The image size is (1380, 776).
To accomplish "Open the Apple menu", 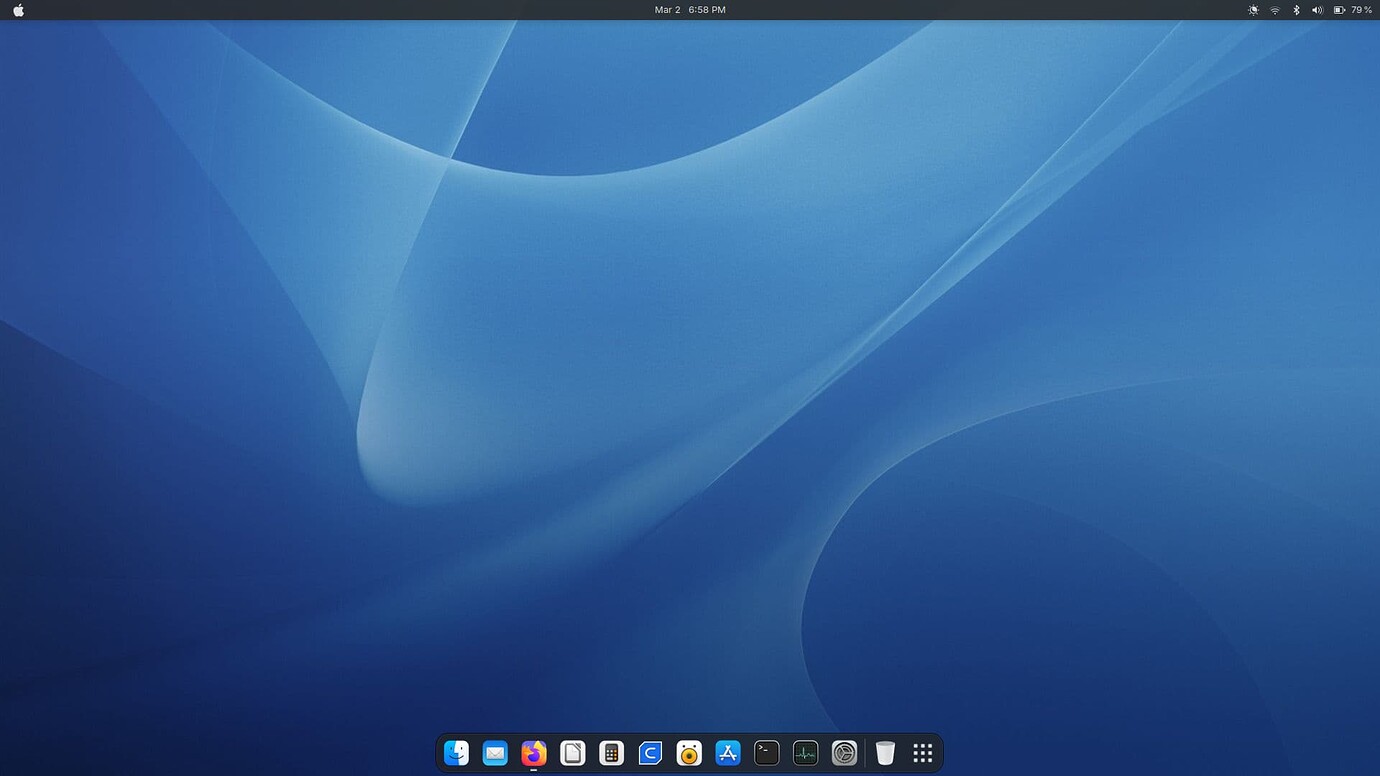I will [x=18, y=10].
